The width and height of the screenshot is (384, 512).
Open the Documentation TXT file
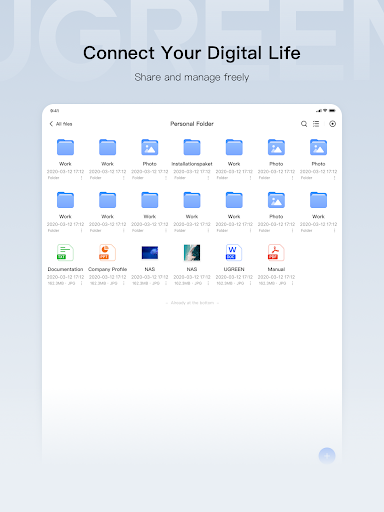(x=65, y=252)
